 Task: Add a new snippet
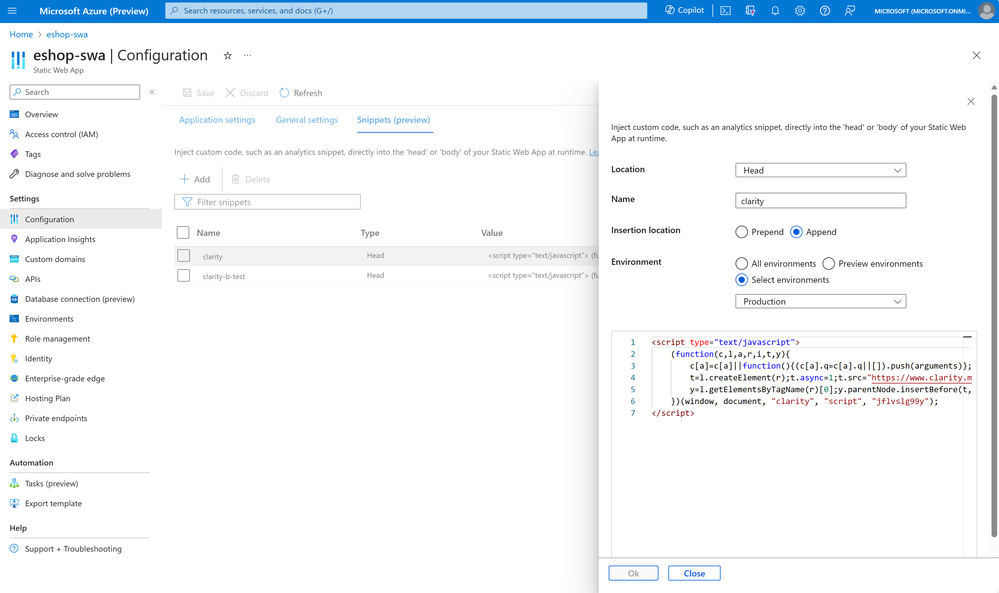(x=195, y=180)
